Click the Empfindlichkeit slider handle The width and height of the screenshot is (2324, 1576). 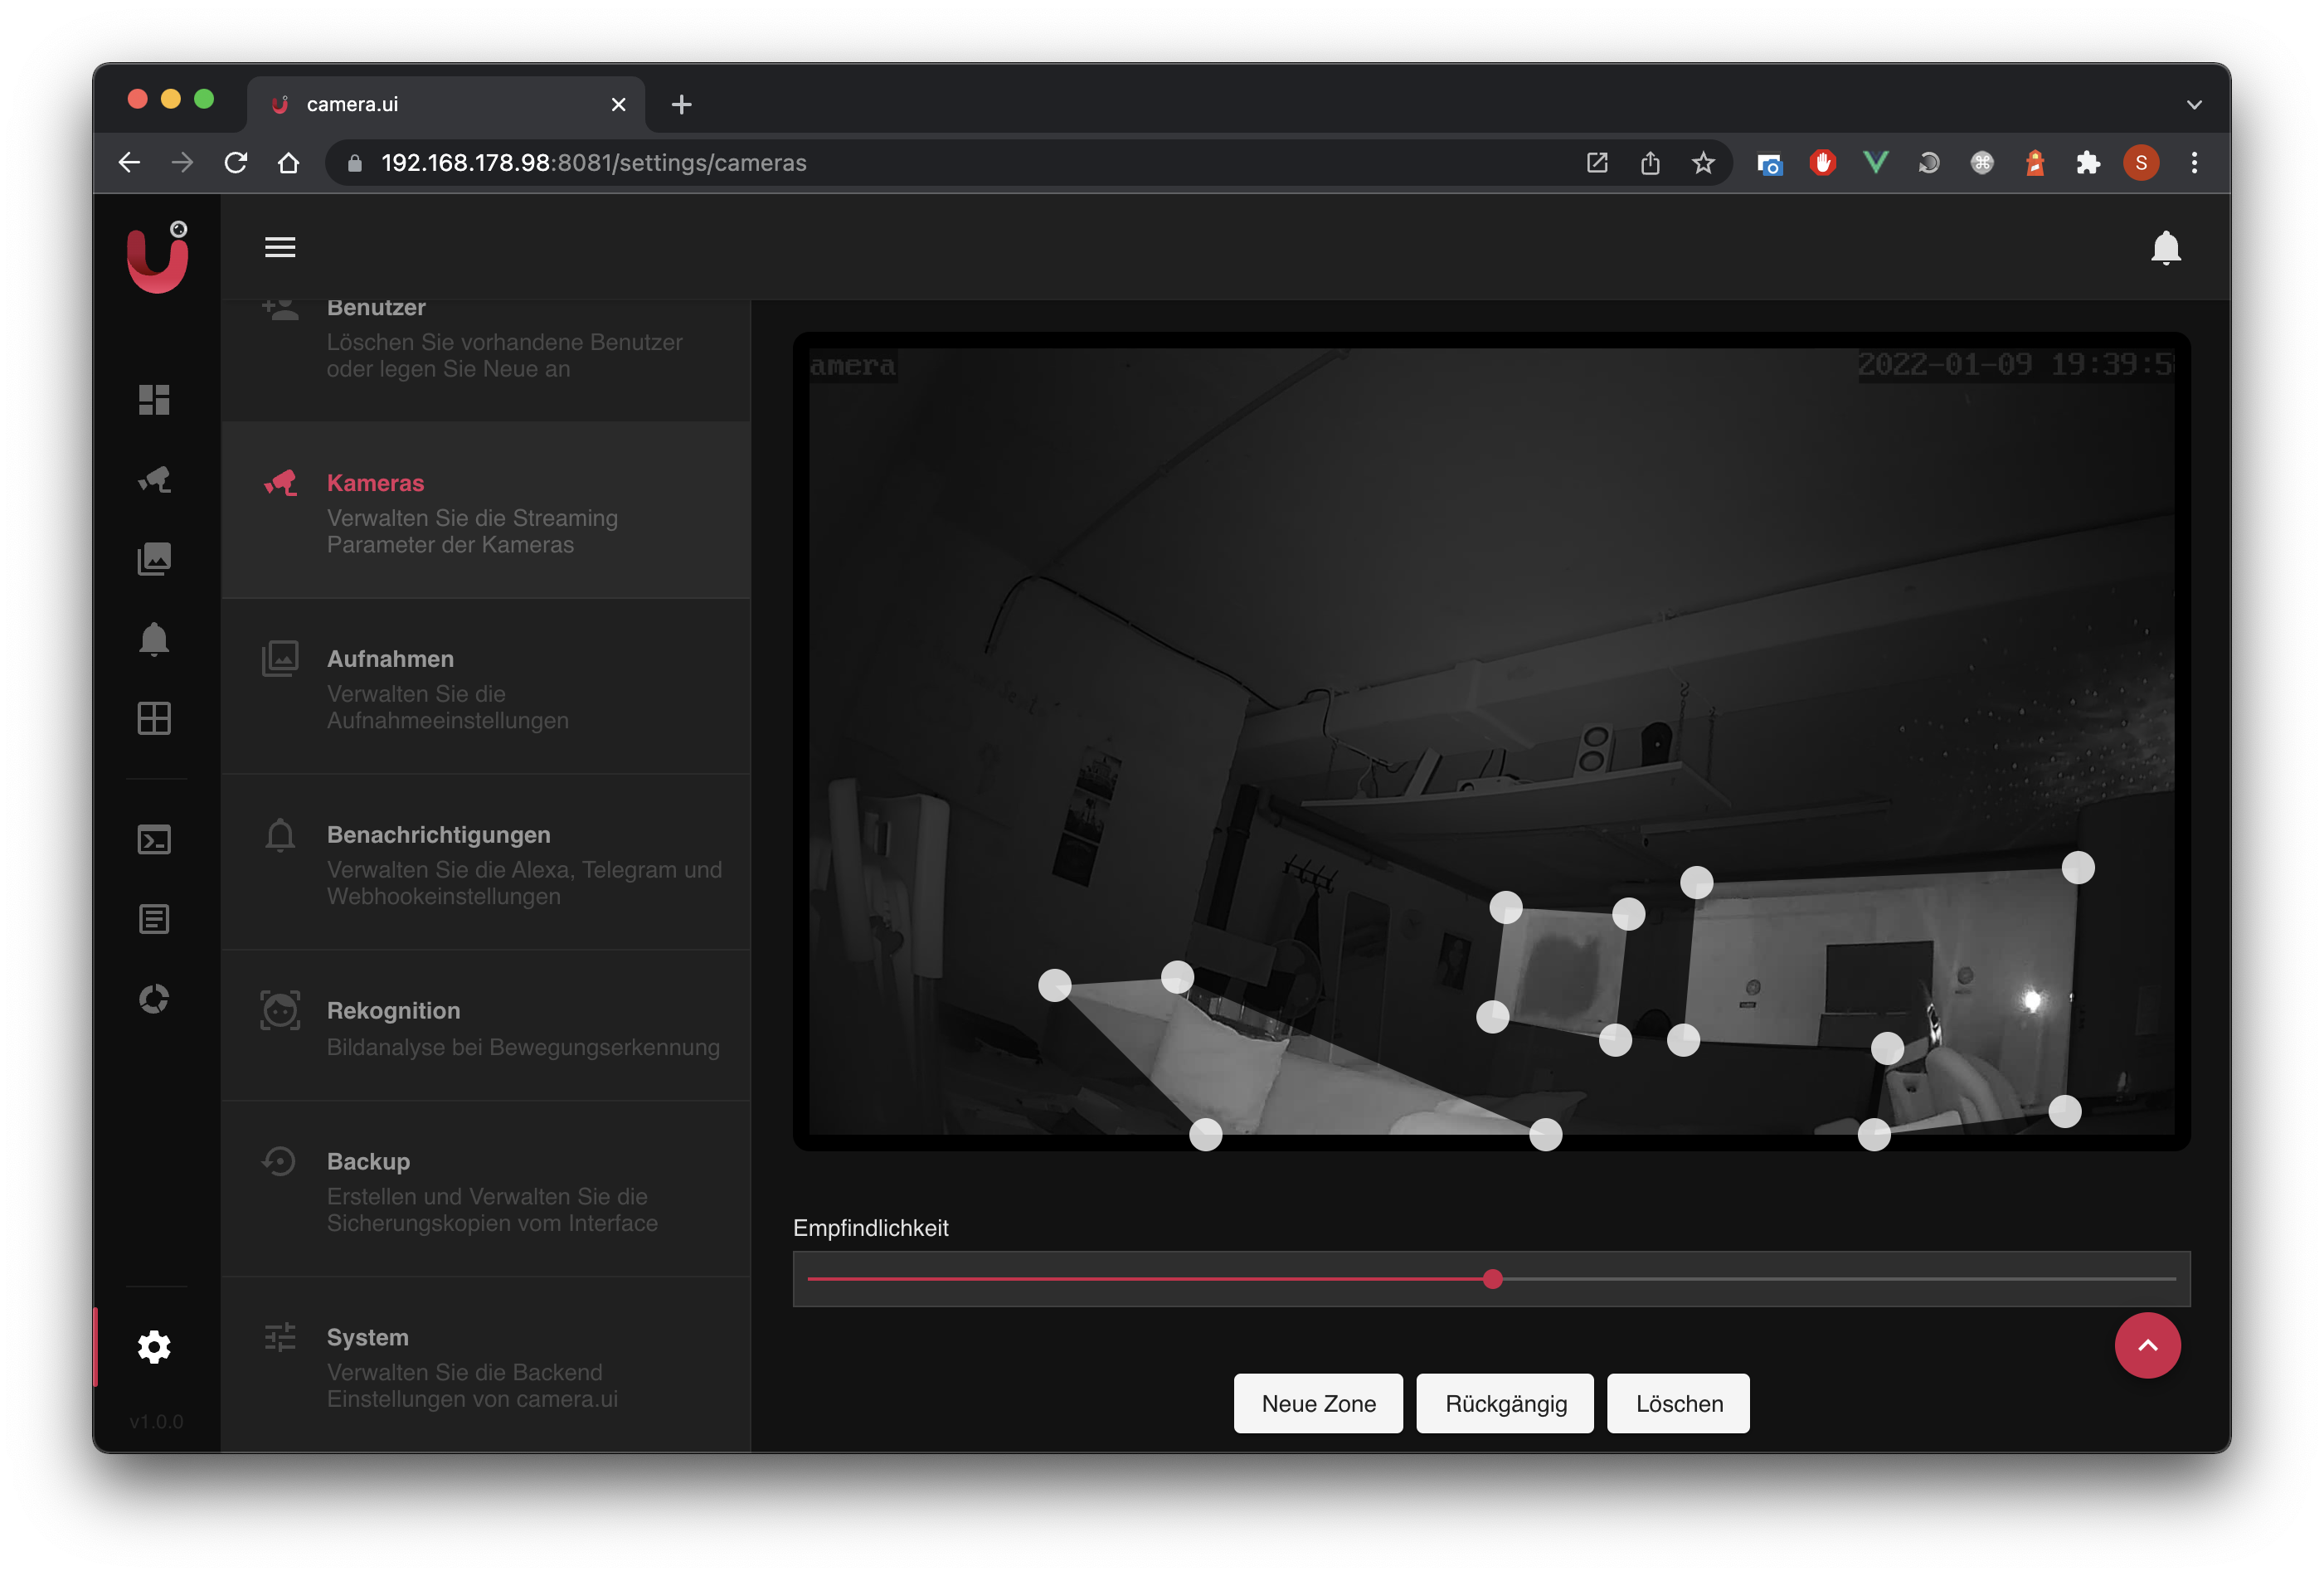click(1493, 1279)
